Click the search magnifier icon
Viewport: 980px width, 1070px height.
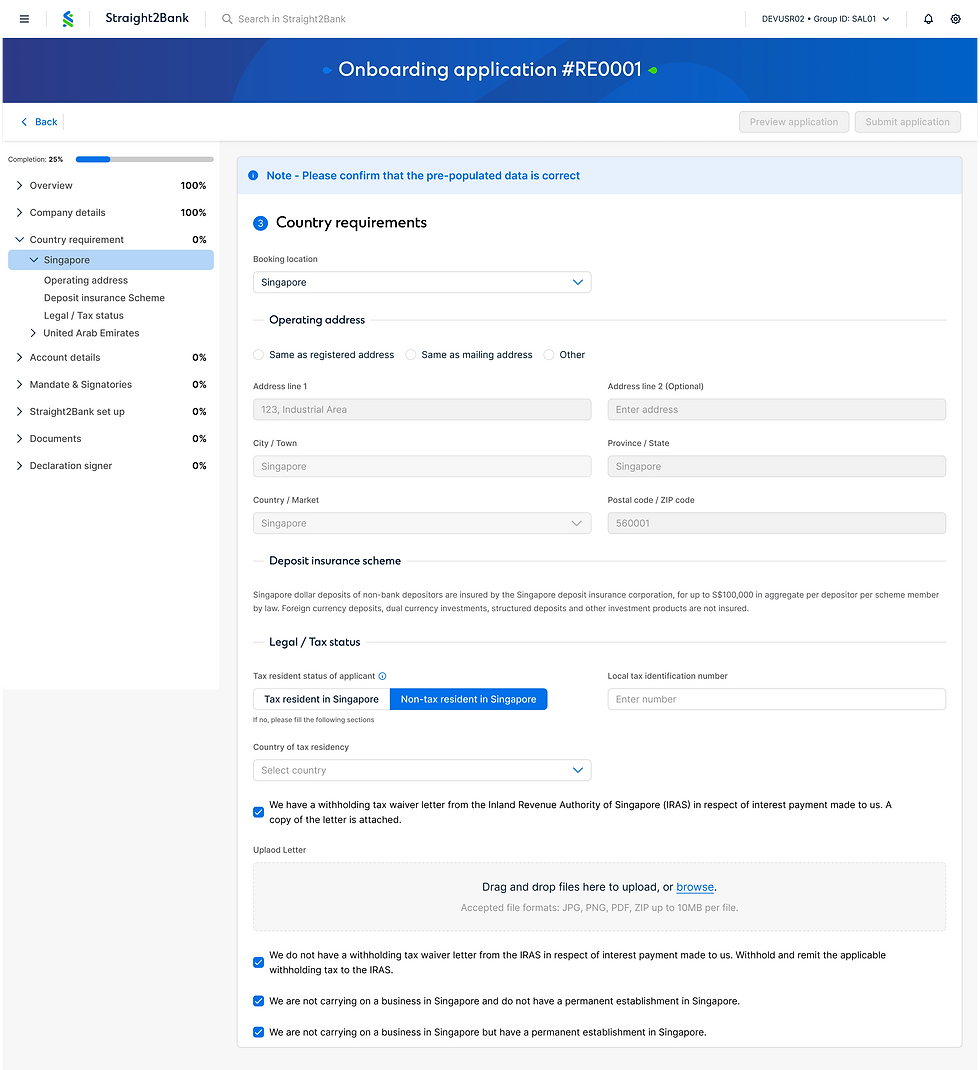(x=227, y=19)
